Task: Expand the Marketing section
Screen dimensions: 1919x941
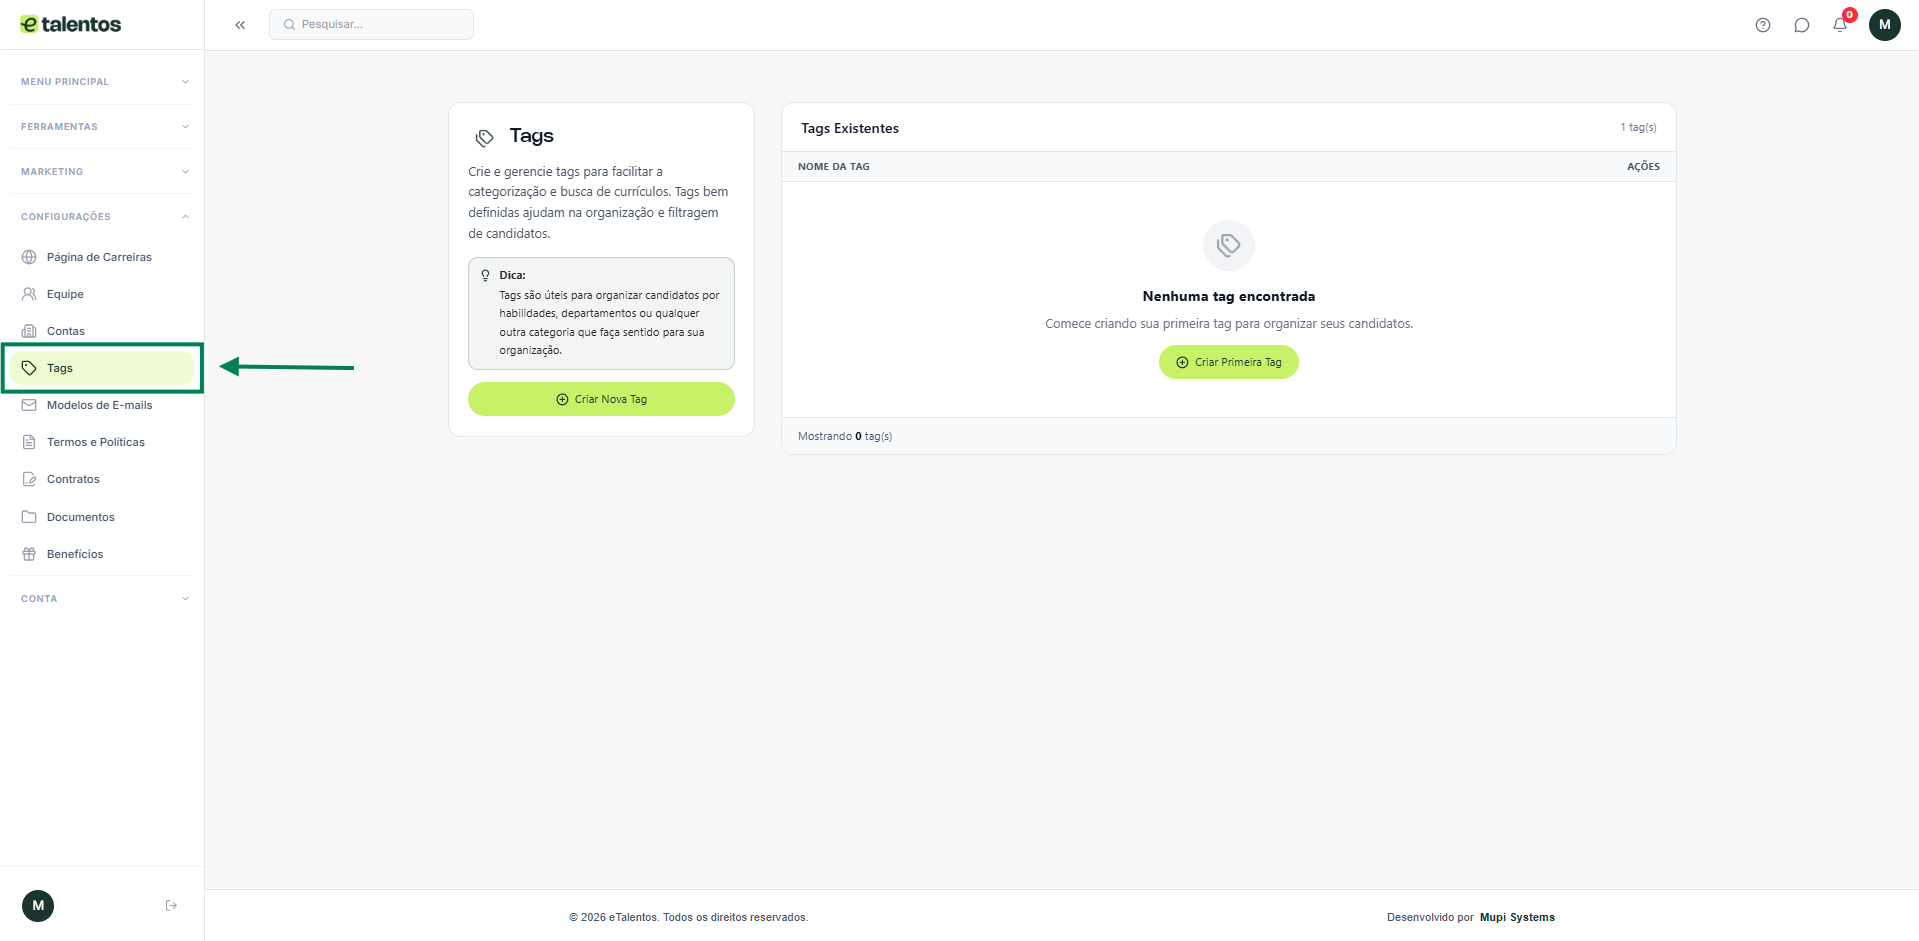Action: 103,172
